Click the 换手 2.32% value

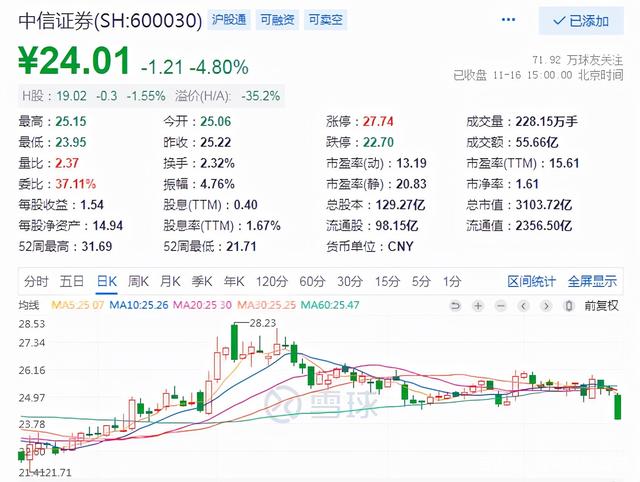[217, 163]
